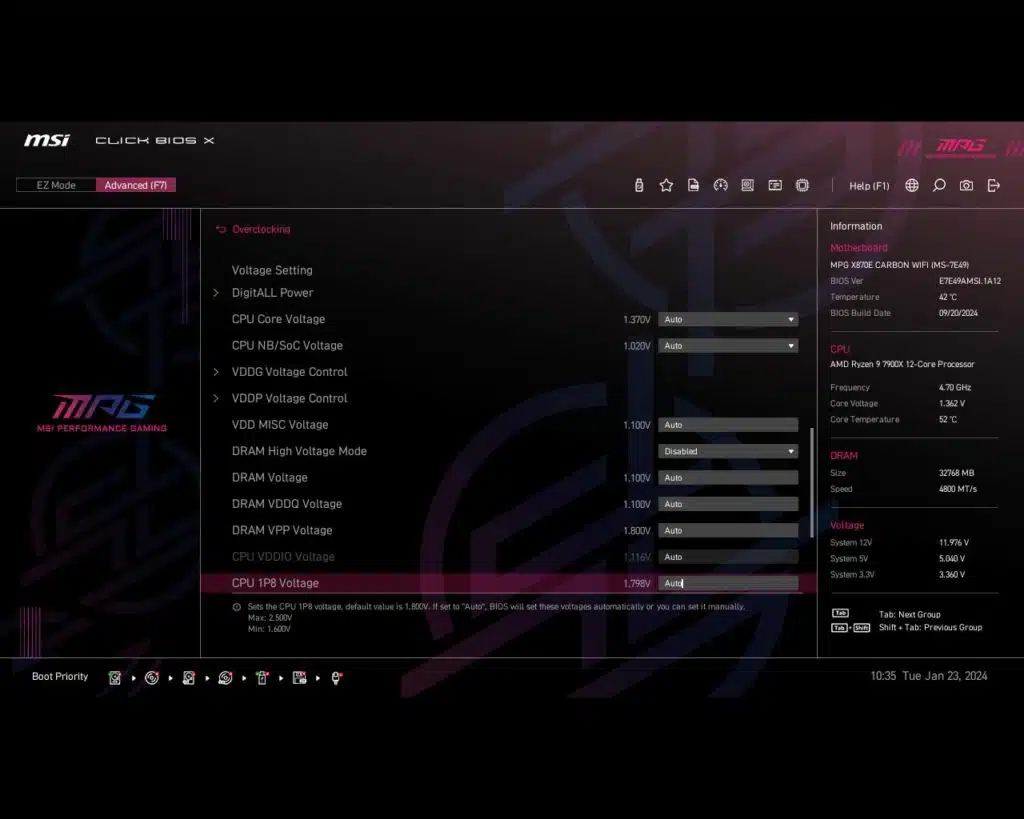The width and height of the screenshot is (1024, 819).
Task: Click CPU VDDIO Voltage Auto field
Action: pyautogui.click(x=728, y=557)
